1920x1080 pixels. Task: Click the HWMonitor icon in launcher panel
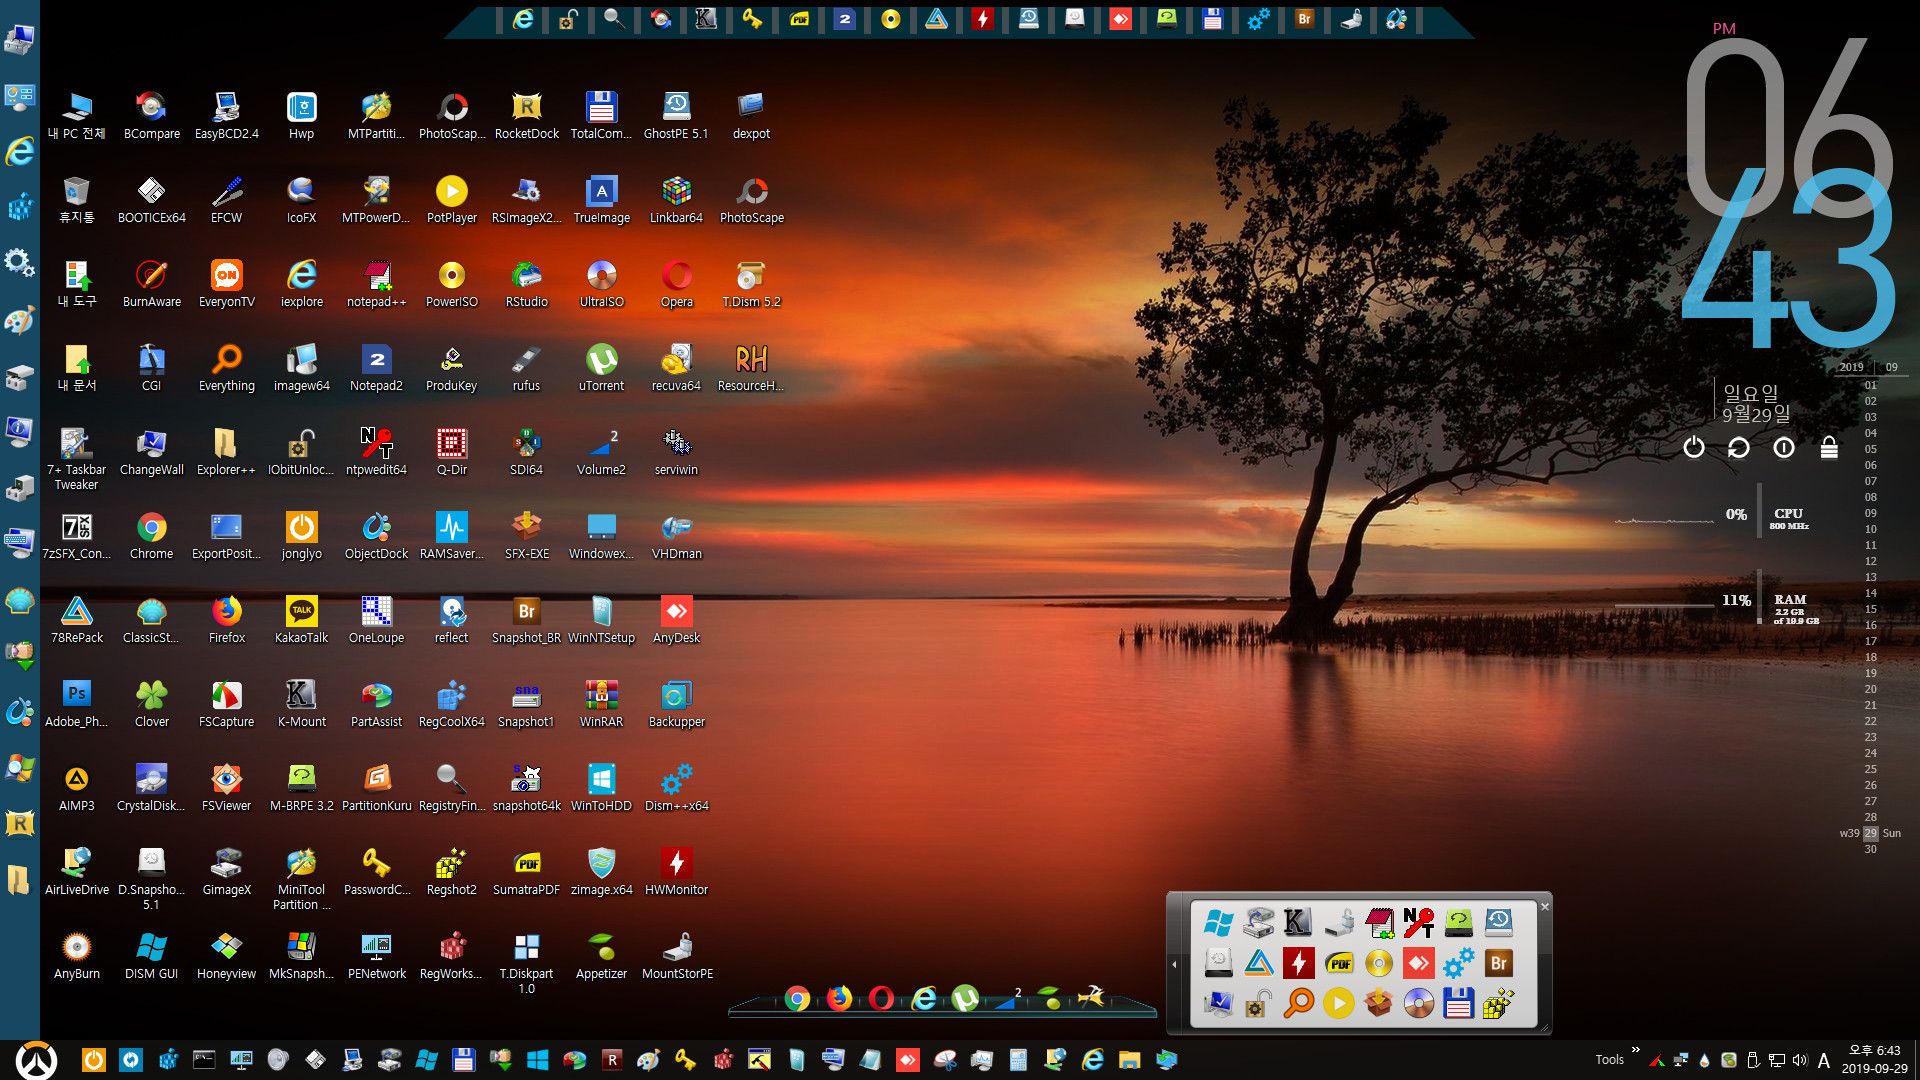1298,963
